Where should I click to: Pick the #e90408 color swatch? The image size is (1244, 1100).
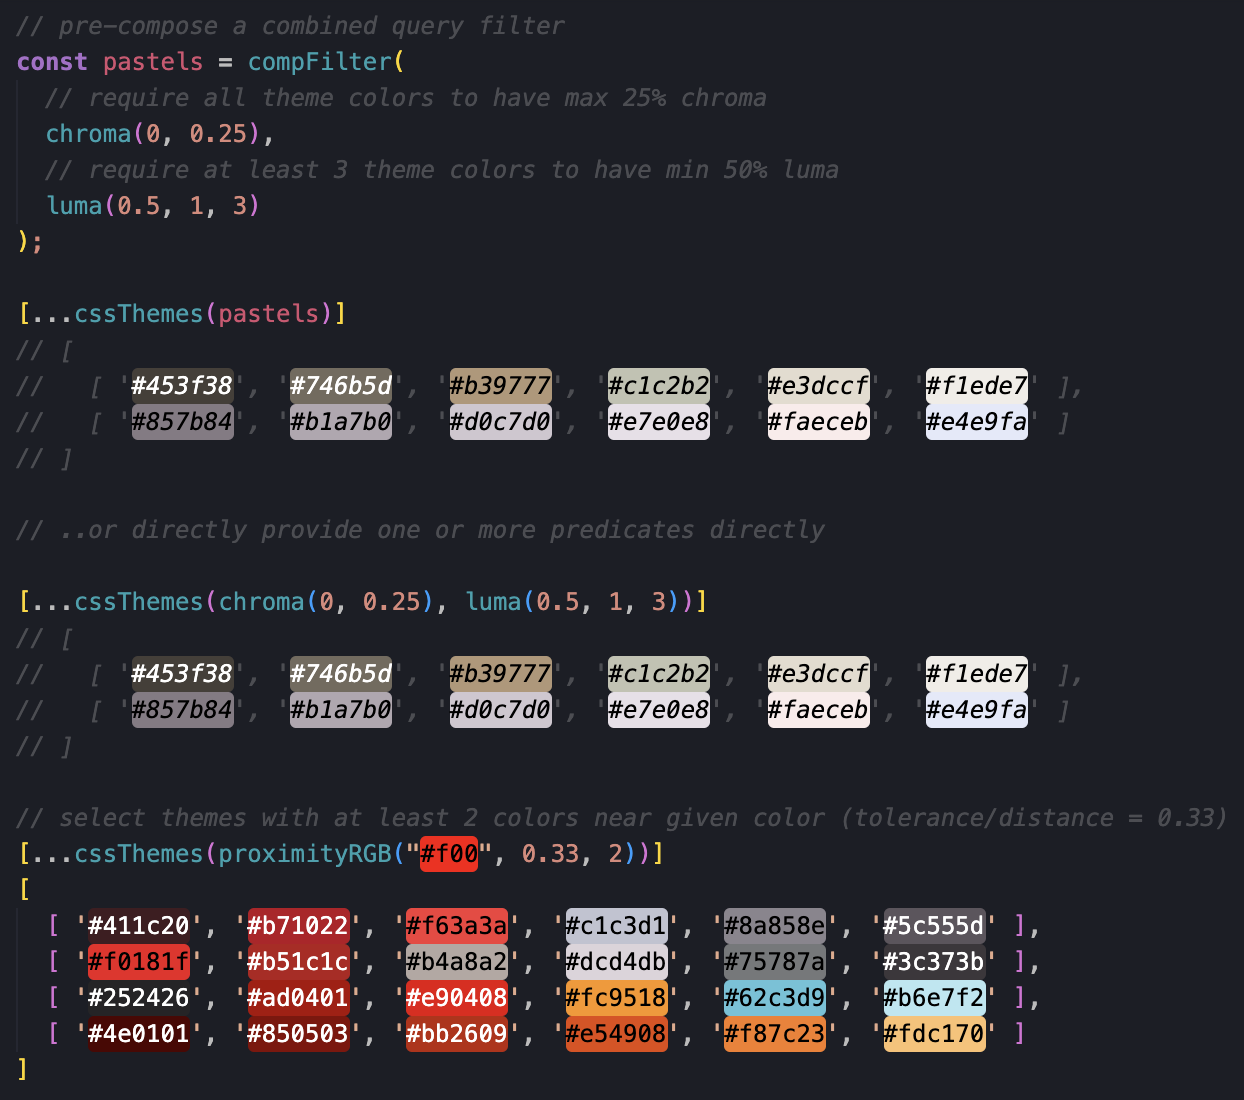(457, 997)
